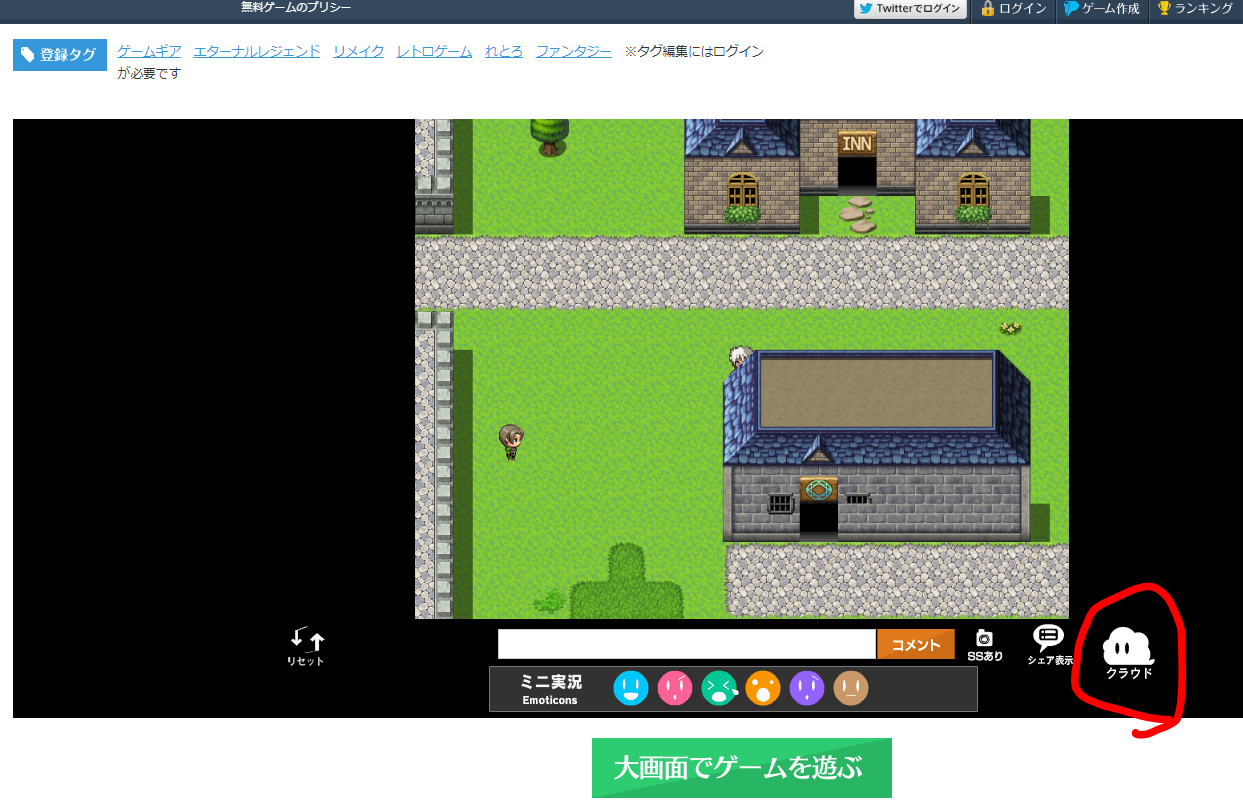Click the INN sign on building

point(857,143)
